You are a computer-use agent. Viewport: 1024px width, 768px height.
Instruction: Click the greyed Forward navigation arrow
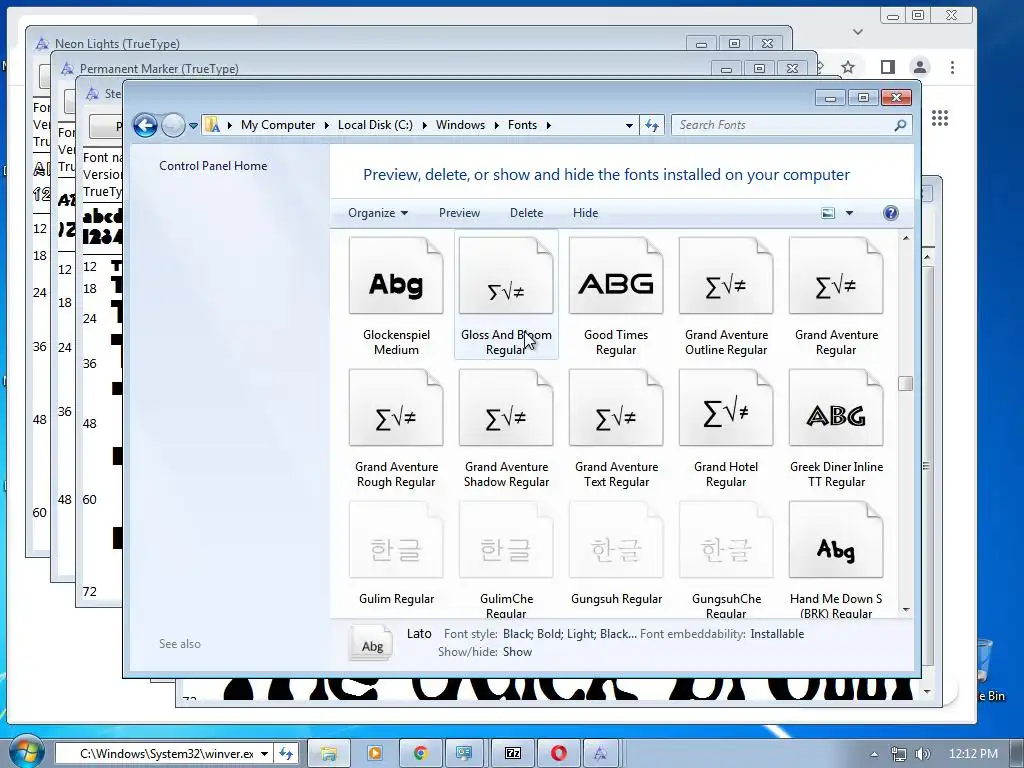point(173,125)
